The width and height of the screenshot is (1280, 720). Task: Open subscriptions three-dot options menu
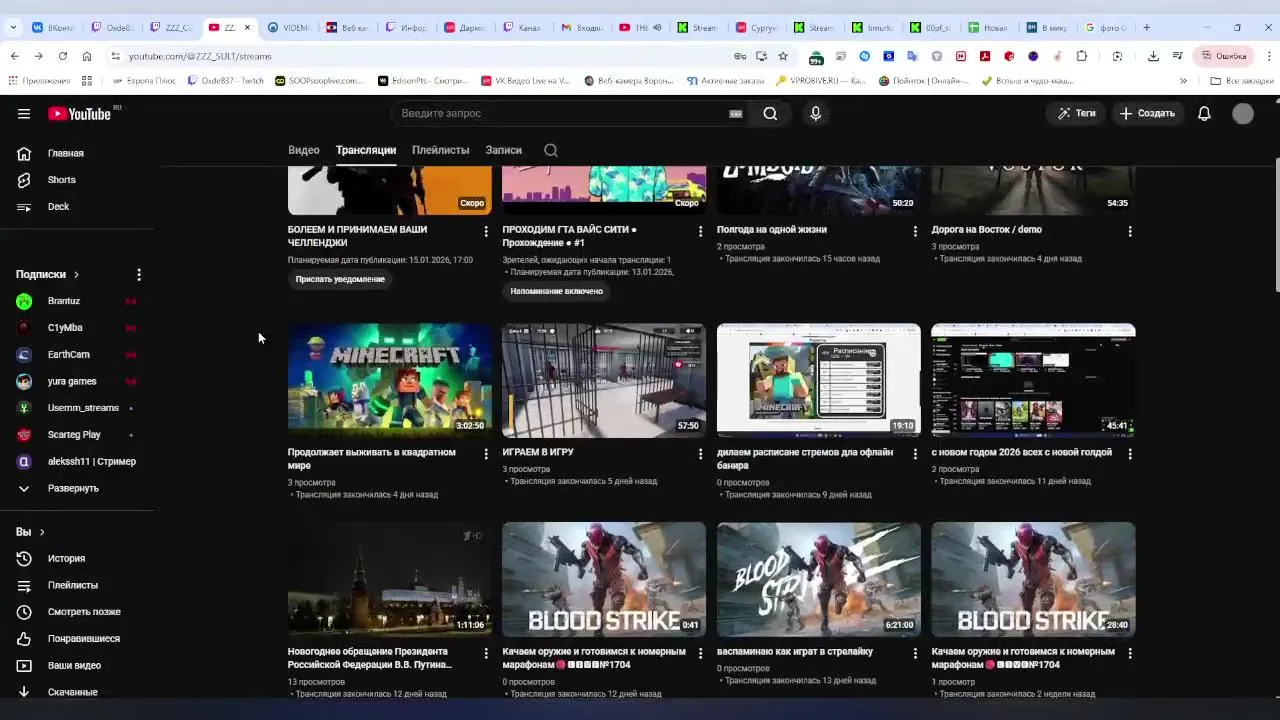tap(139, 274)
